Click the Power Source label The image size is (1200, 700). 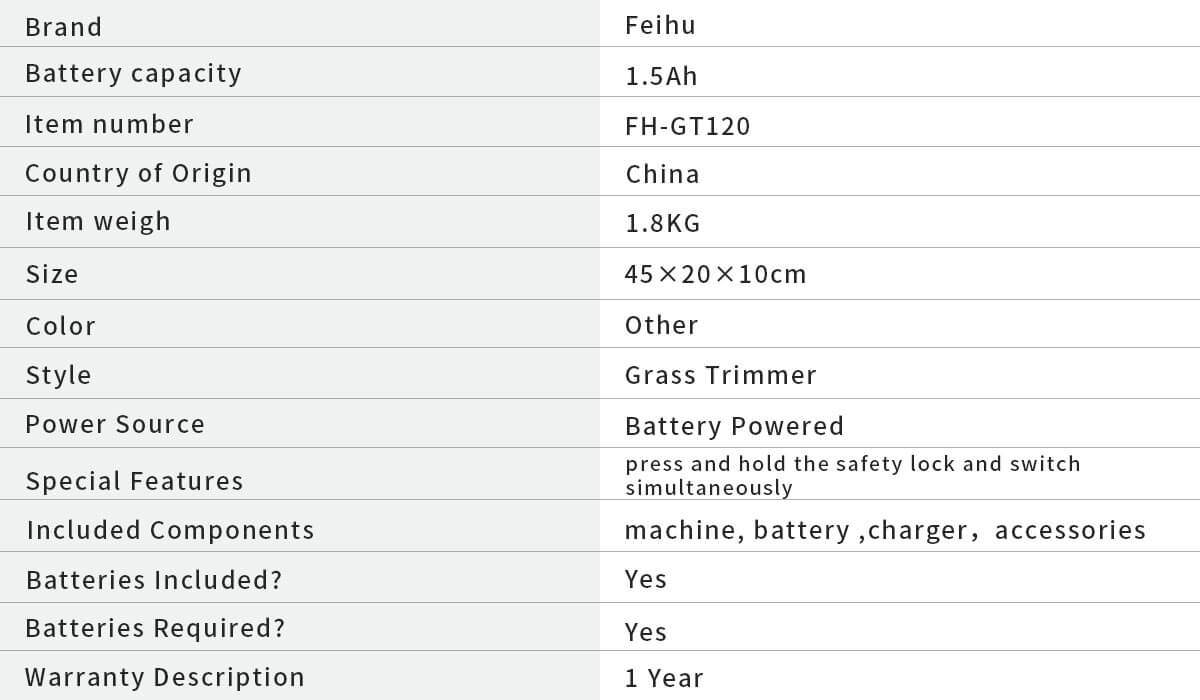(115, 424)
